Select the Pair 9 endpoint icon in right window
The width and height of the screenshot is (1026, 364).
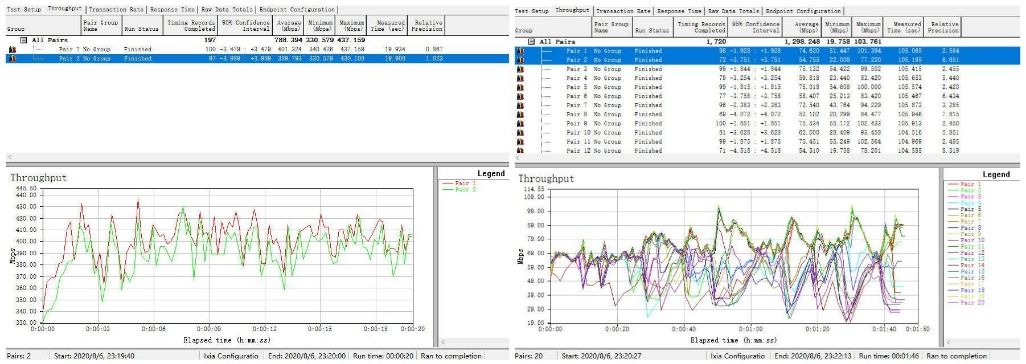[x=521, y=123]
